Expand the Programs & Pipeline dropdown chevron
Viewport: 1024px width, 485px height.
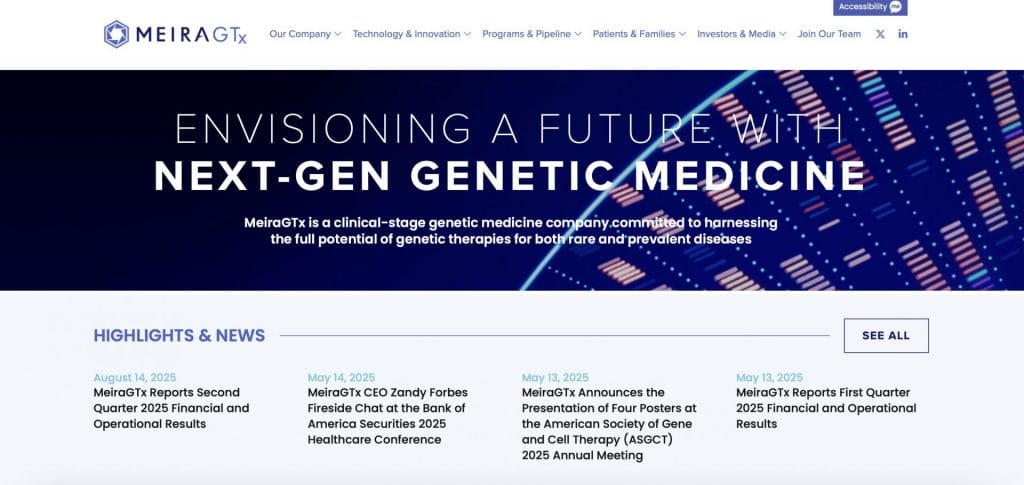(x=579, y=34)
